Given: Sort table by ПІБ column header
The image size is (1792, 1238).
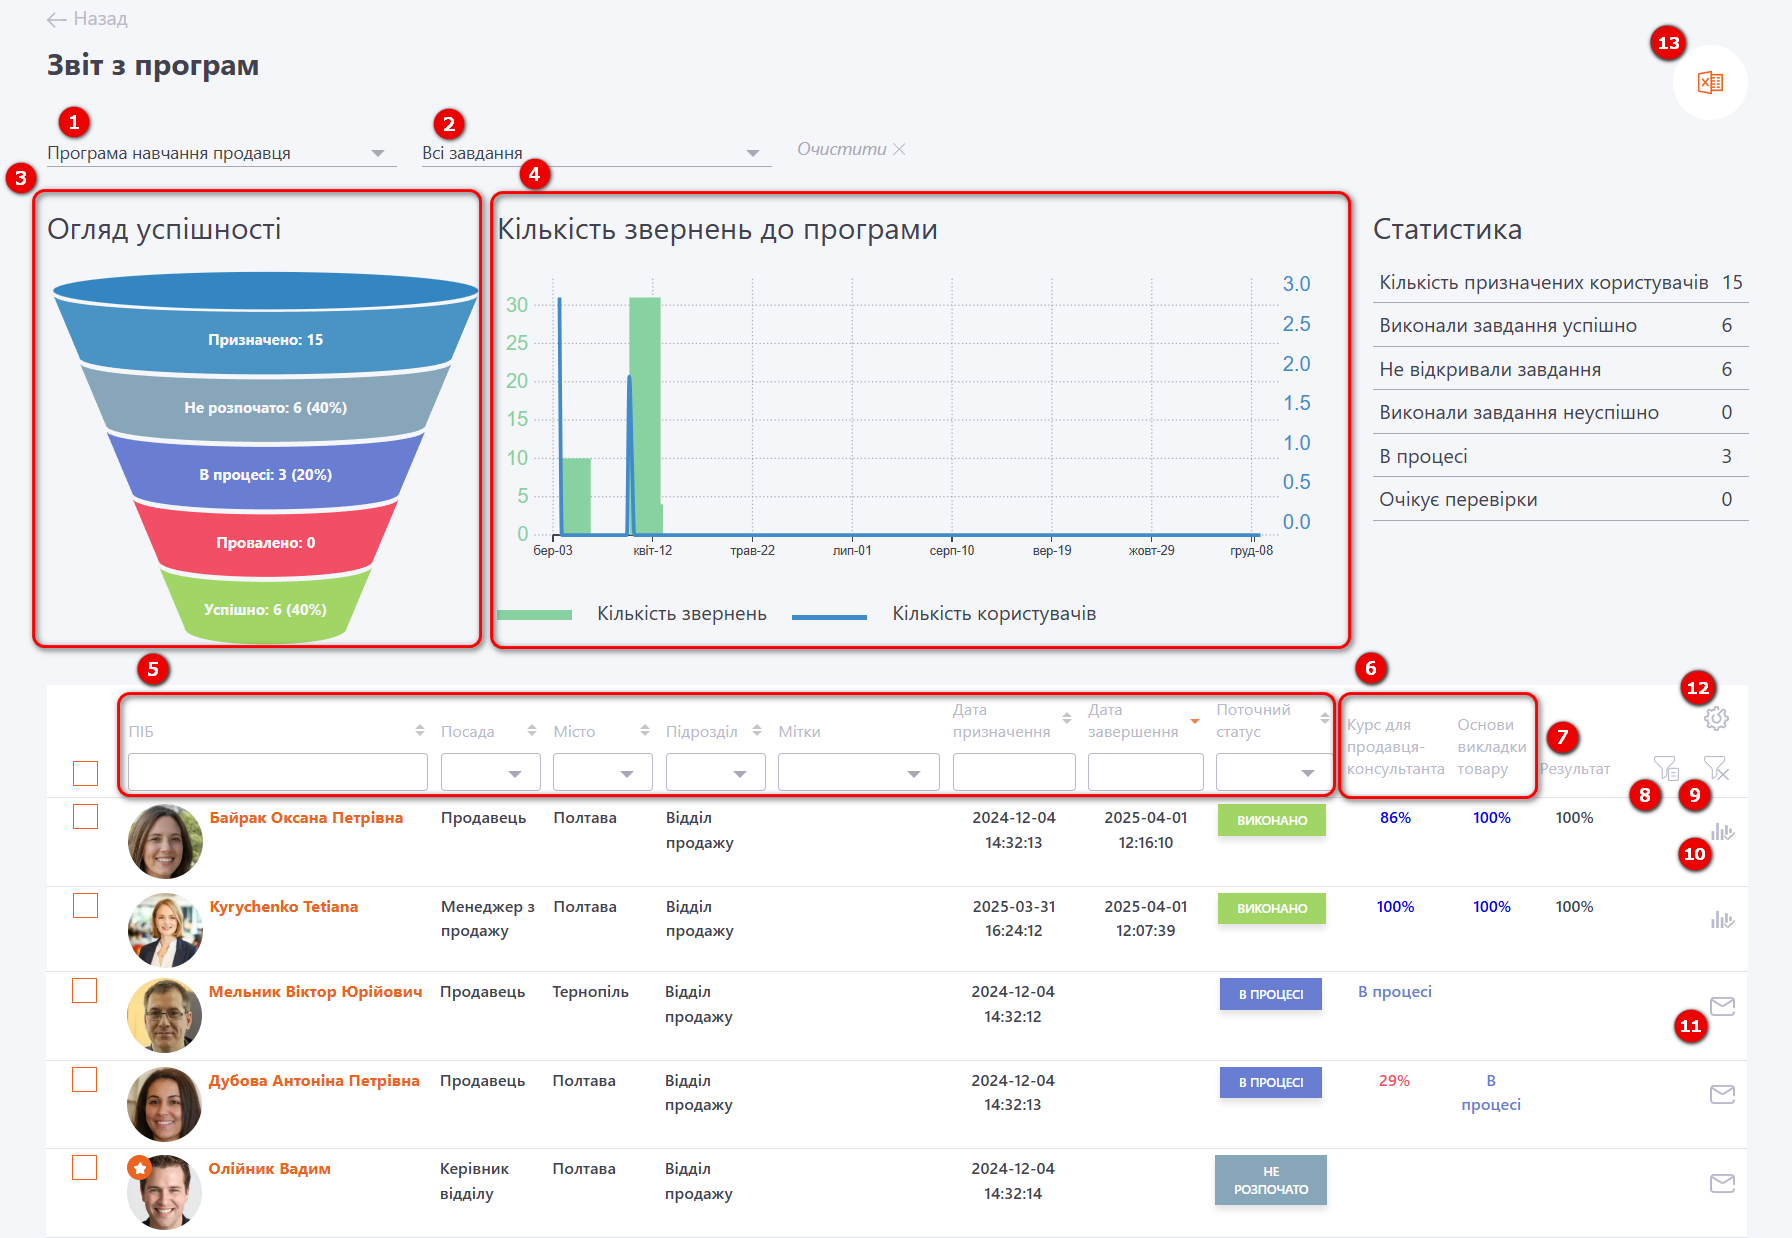Looking at the screenshot, I should (420, 731).
